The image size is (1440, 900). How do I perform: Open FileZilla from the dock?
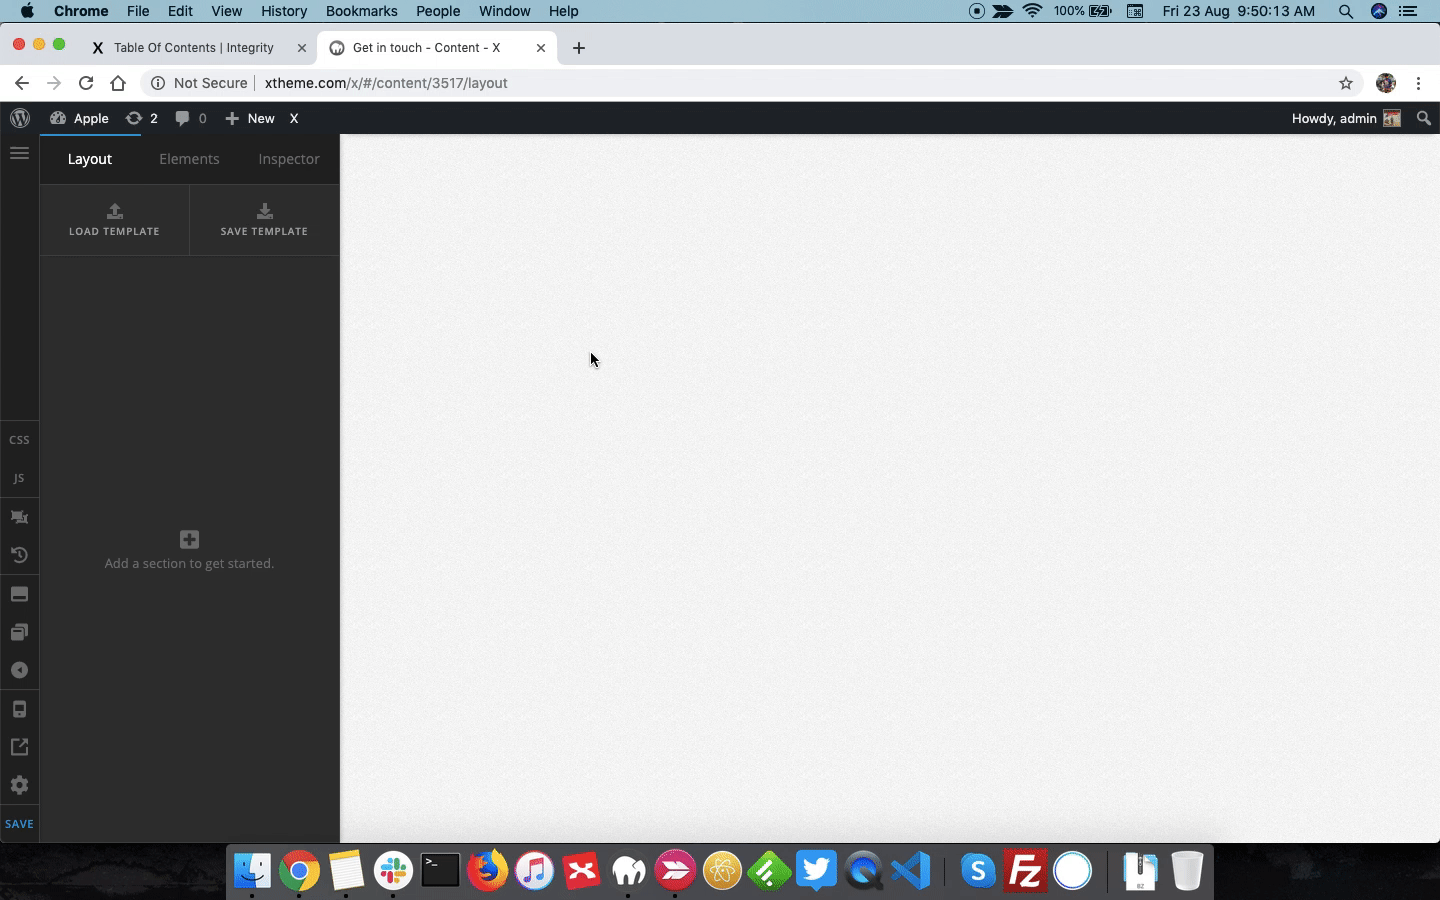pyautogui.click(x=1025, y=871)
